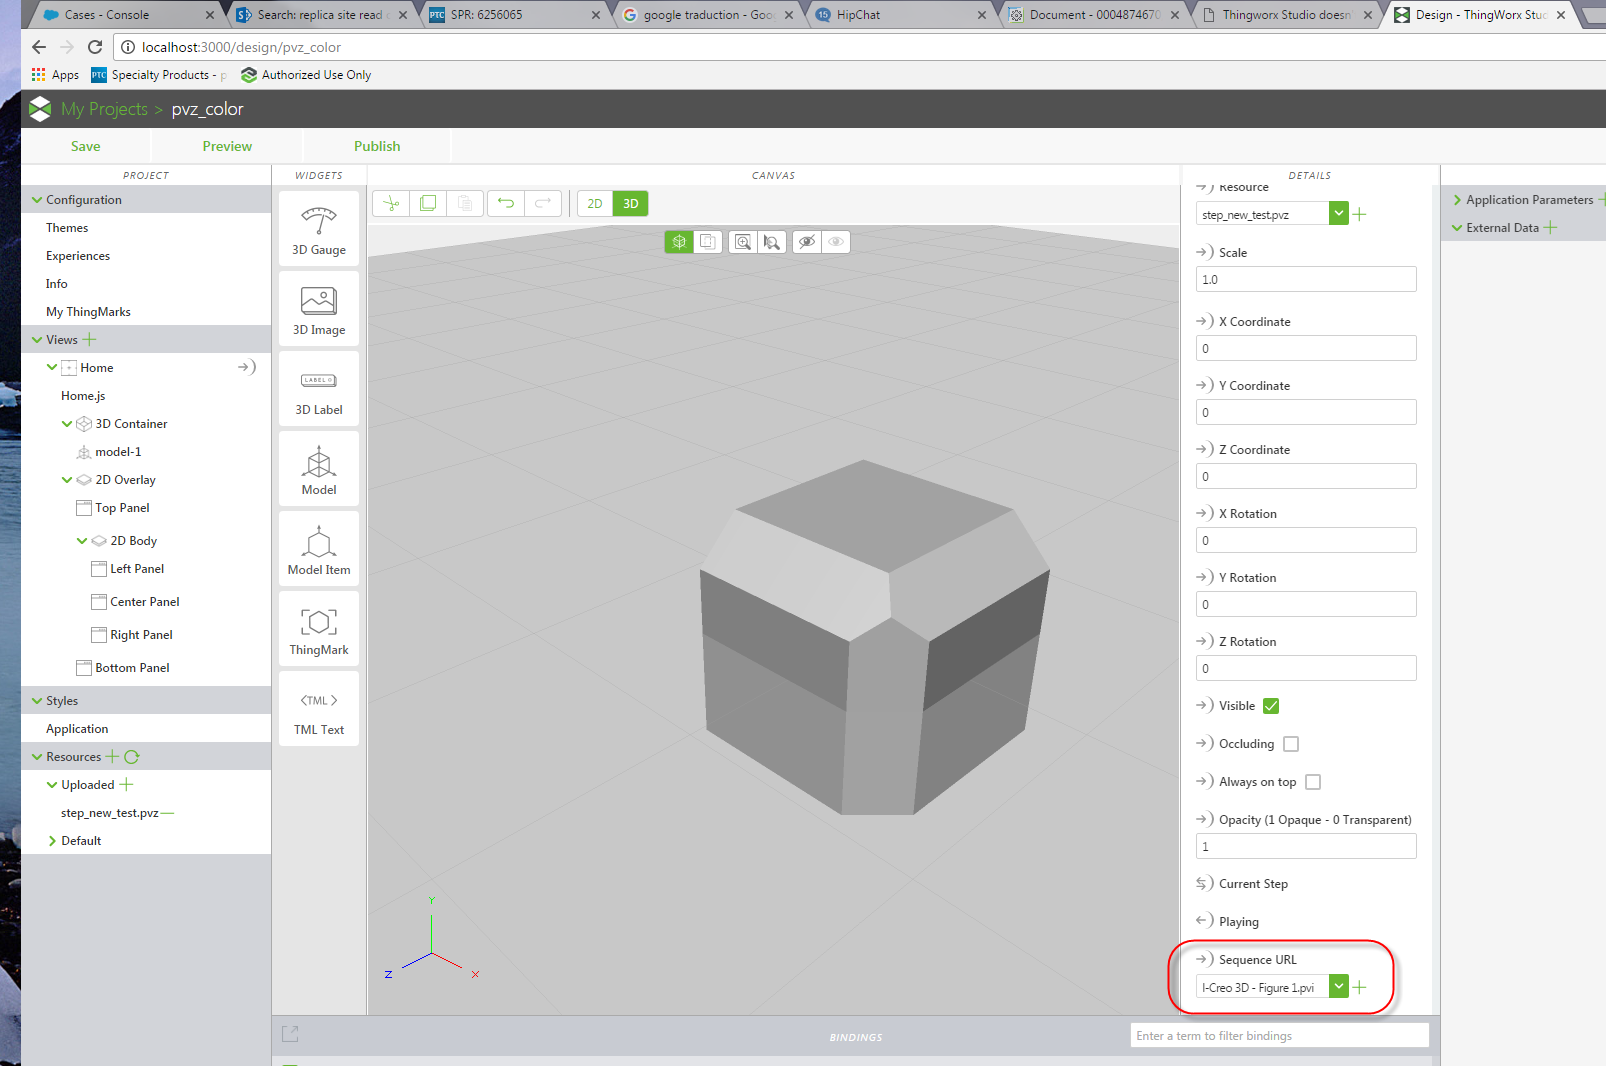Viewport: 1606px width, 1066px height.
Task: Collapse the Home view tree node
Action: click(52, 368)
